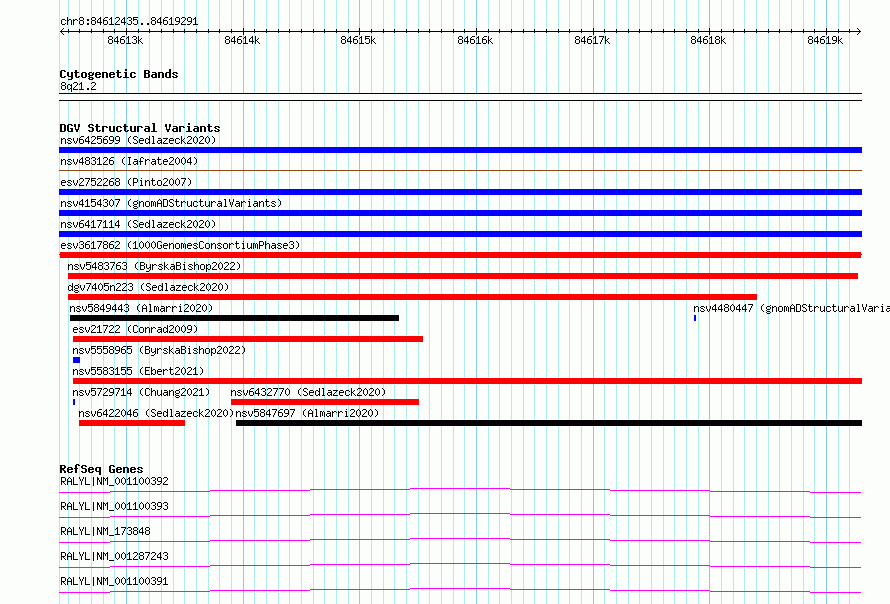Open nsv6417114 (Sedlazeck2020) variant label
The width and height of the screenshot is (890, 604).
point(138,224)
